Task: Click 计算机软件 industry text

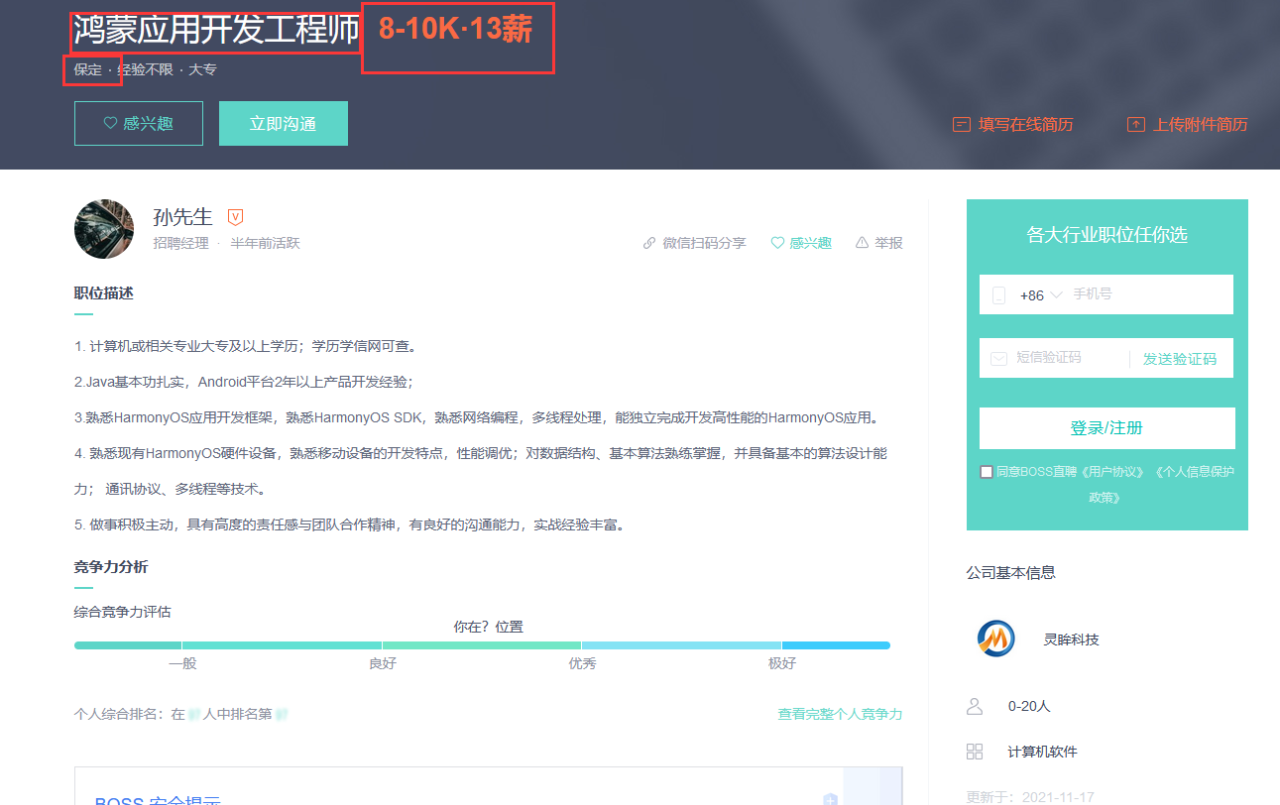Action: point(1043,752)
